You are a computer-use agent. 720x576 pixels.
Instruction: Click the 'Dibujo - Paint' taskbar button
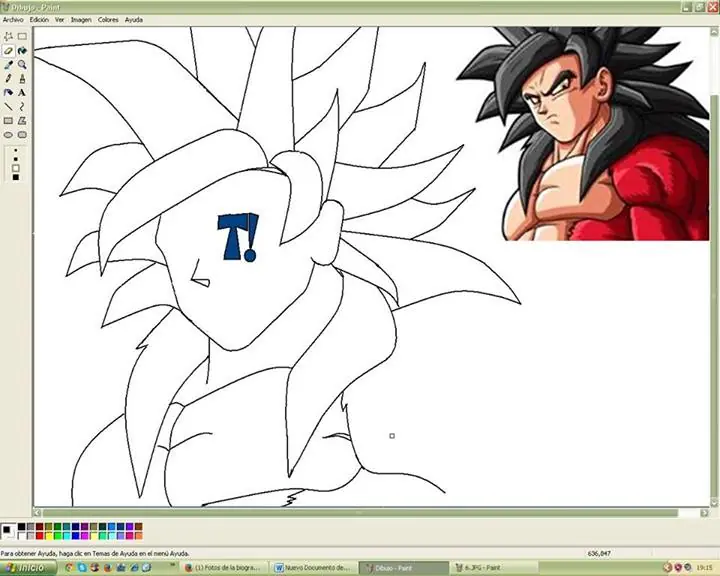click(x=403, y=568)
